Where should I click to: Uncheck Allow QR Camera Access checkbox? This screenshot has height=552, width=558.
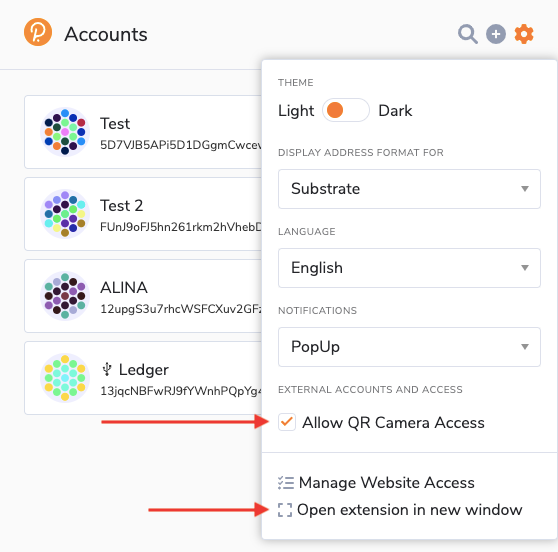287,422
